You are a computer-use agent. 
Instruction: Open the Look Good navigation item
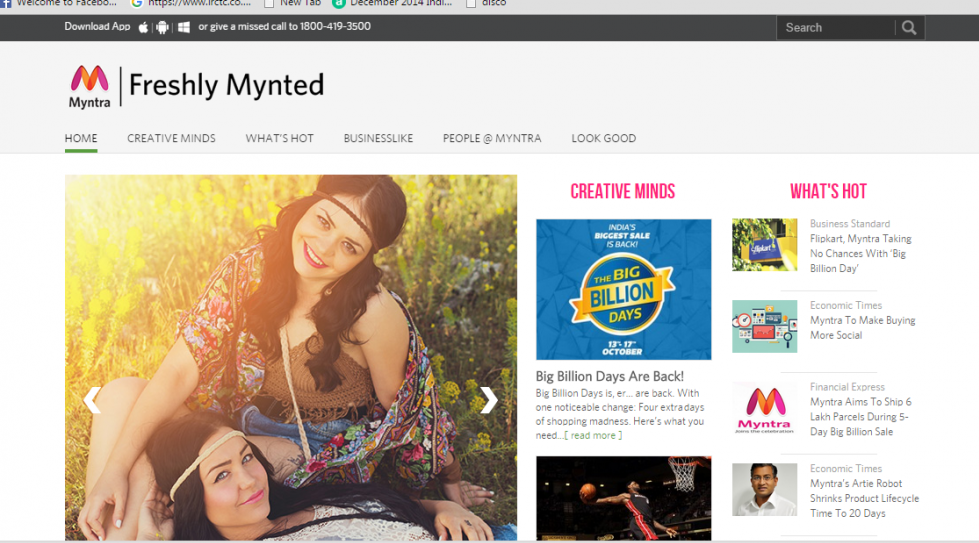603,138
